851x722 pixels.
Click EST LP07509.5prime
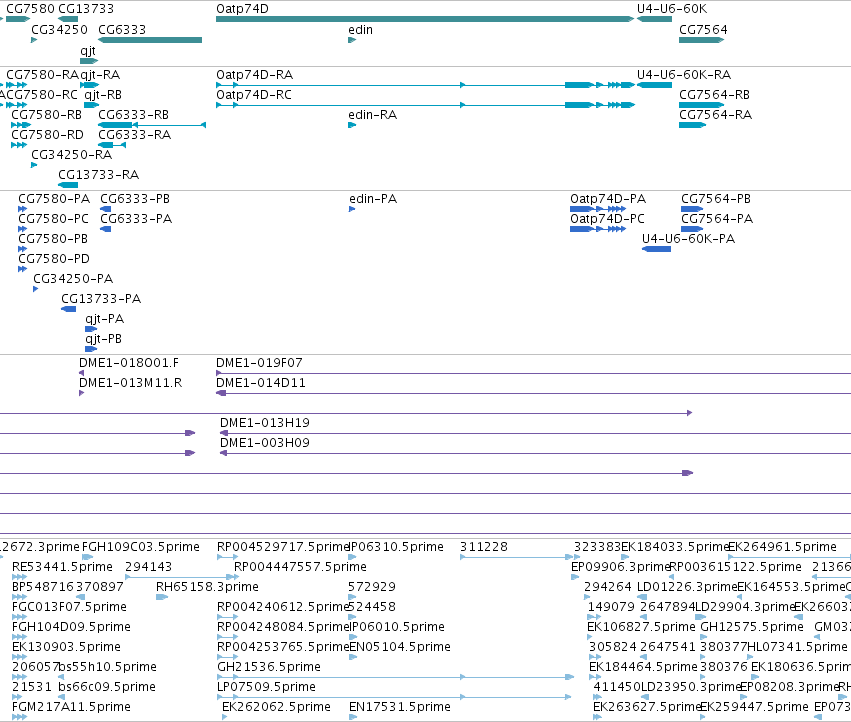pyautogui.click(x=393, y=697)
